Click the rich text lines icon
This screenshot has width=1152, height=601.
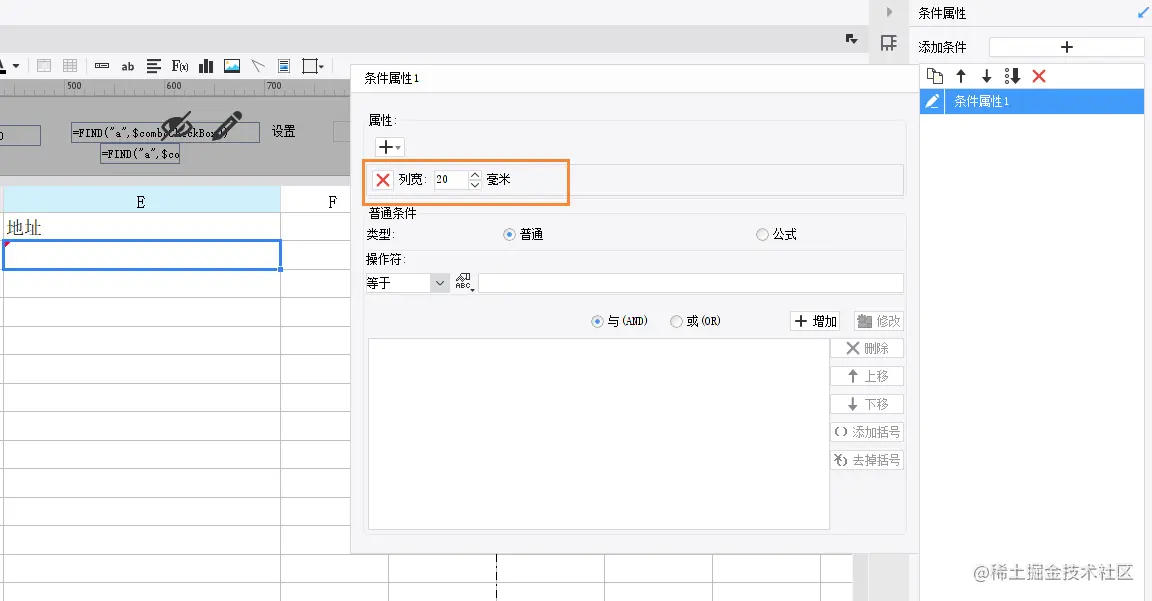tap(154, 66)
